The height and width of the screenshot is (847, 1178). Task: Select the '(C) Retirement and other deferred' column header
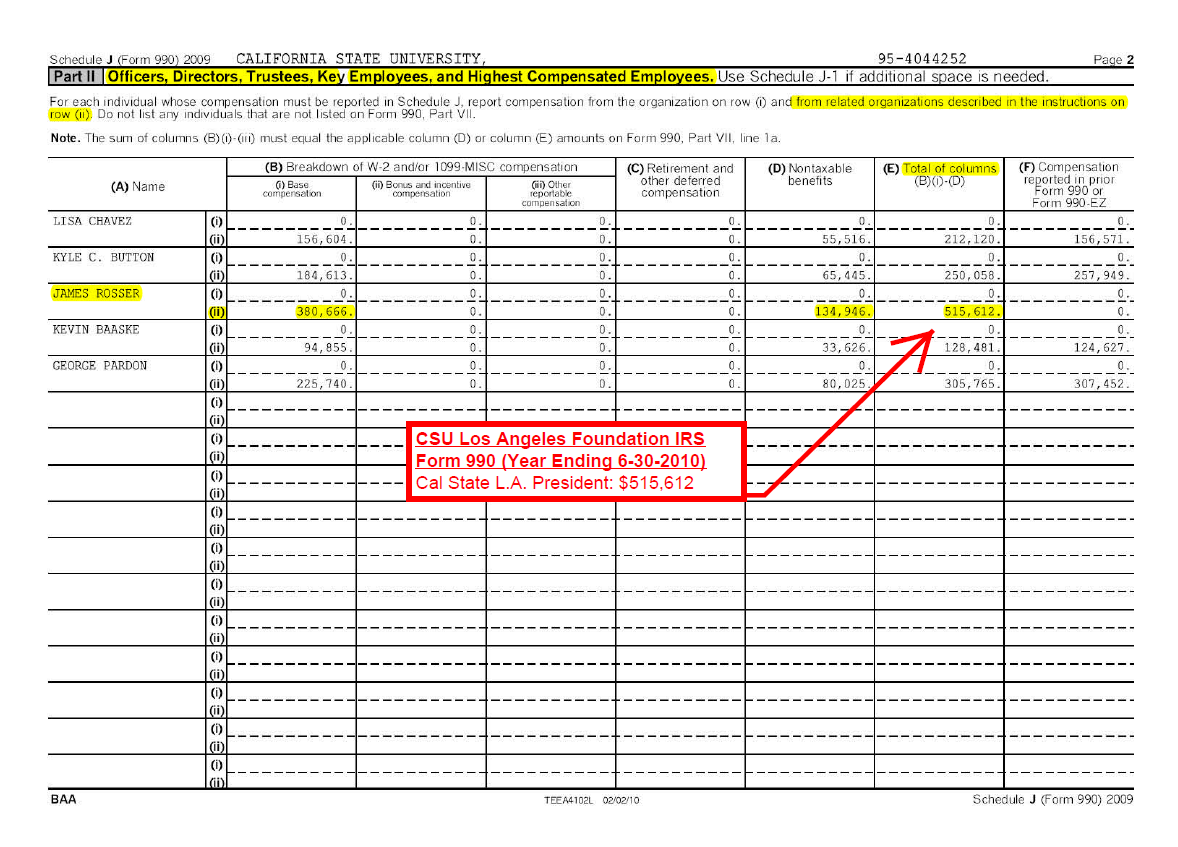click(x=680, y=181)
